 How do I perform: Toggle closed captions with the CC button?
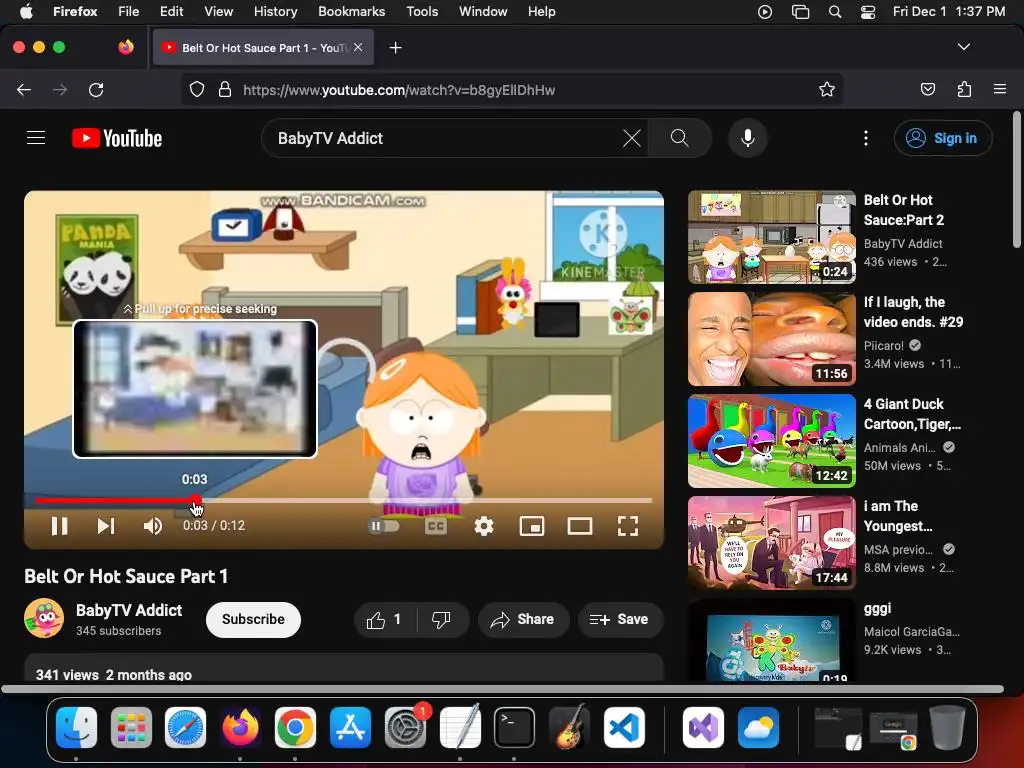(x=436, y=526)
